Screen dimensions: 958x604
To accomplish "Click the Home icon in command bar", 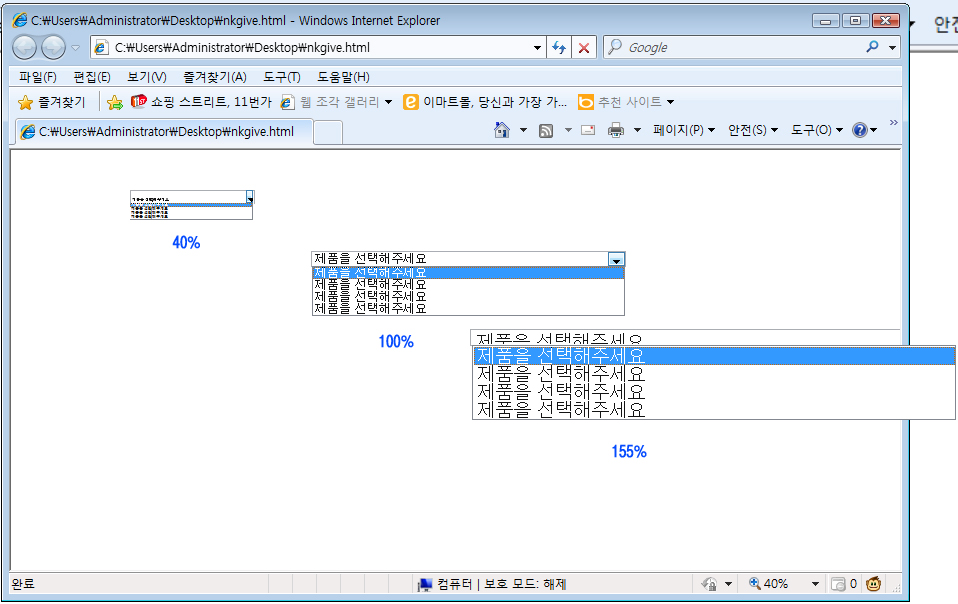I will [x=502, y=130].
